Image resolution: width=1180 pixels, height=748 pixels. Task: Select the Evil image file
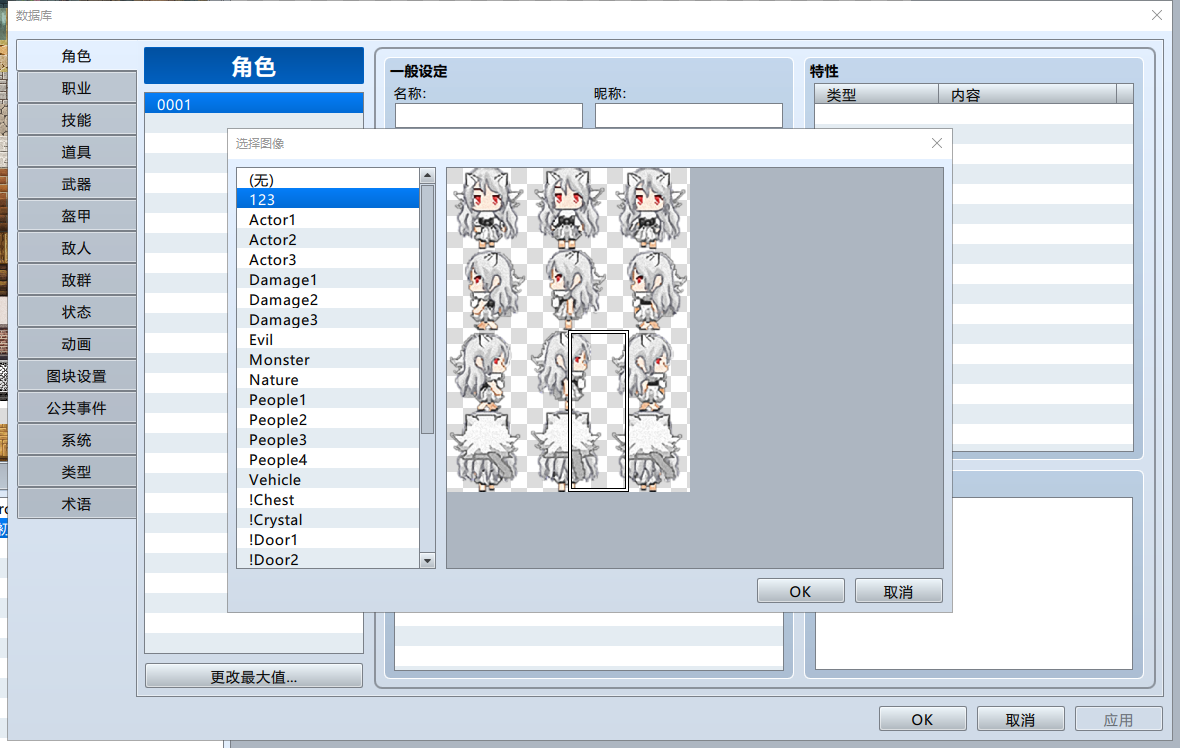pyautogui.click(x=328, y=339)
